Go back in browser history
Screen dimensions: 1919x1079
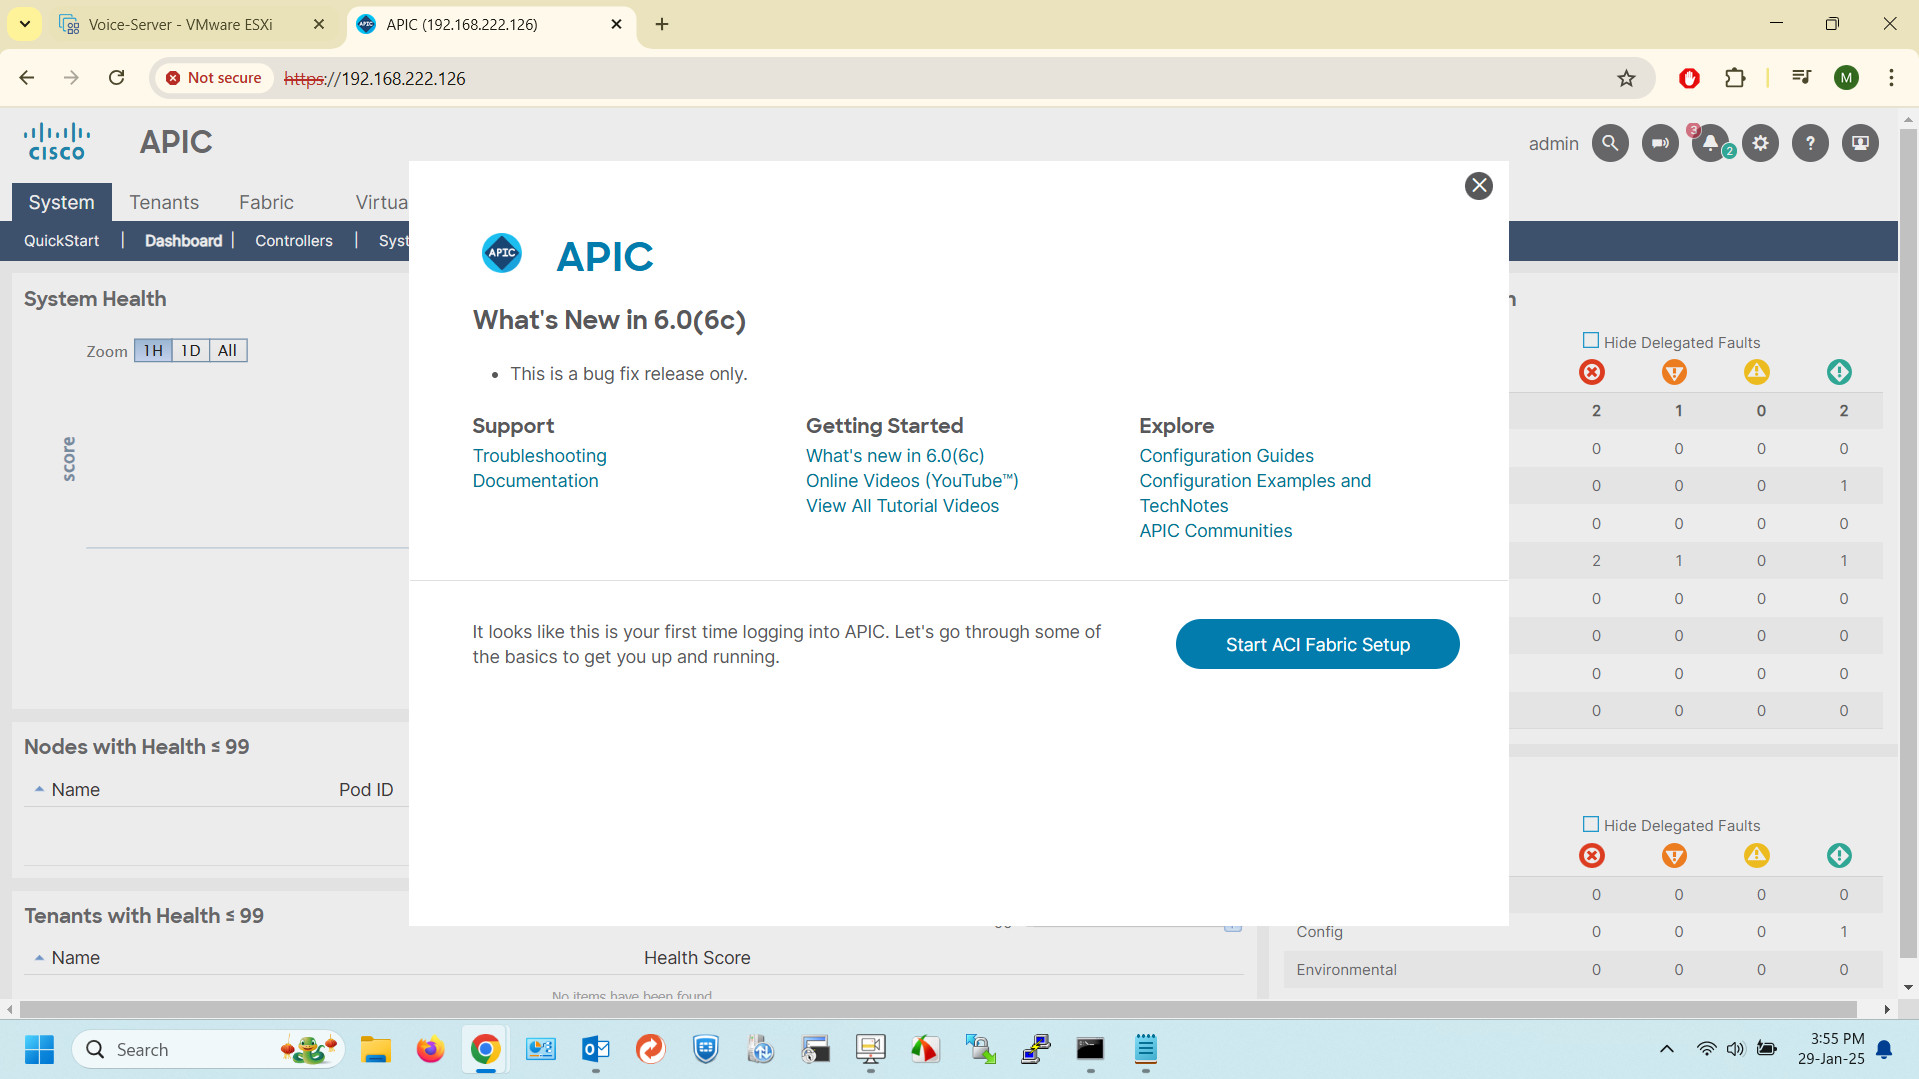[27, 78]
